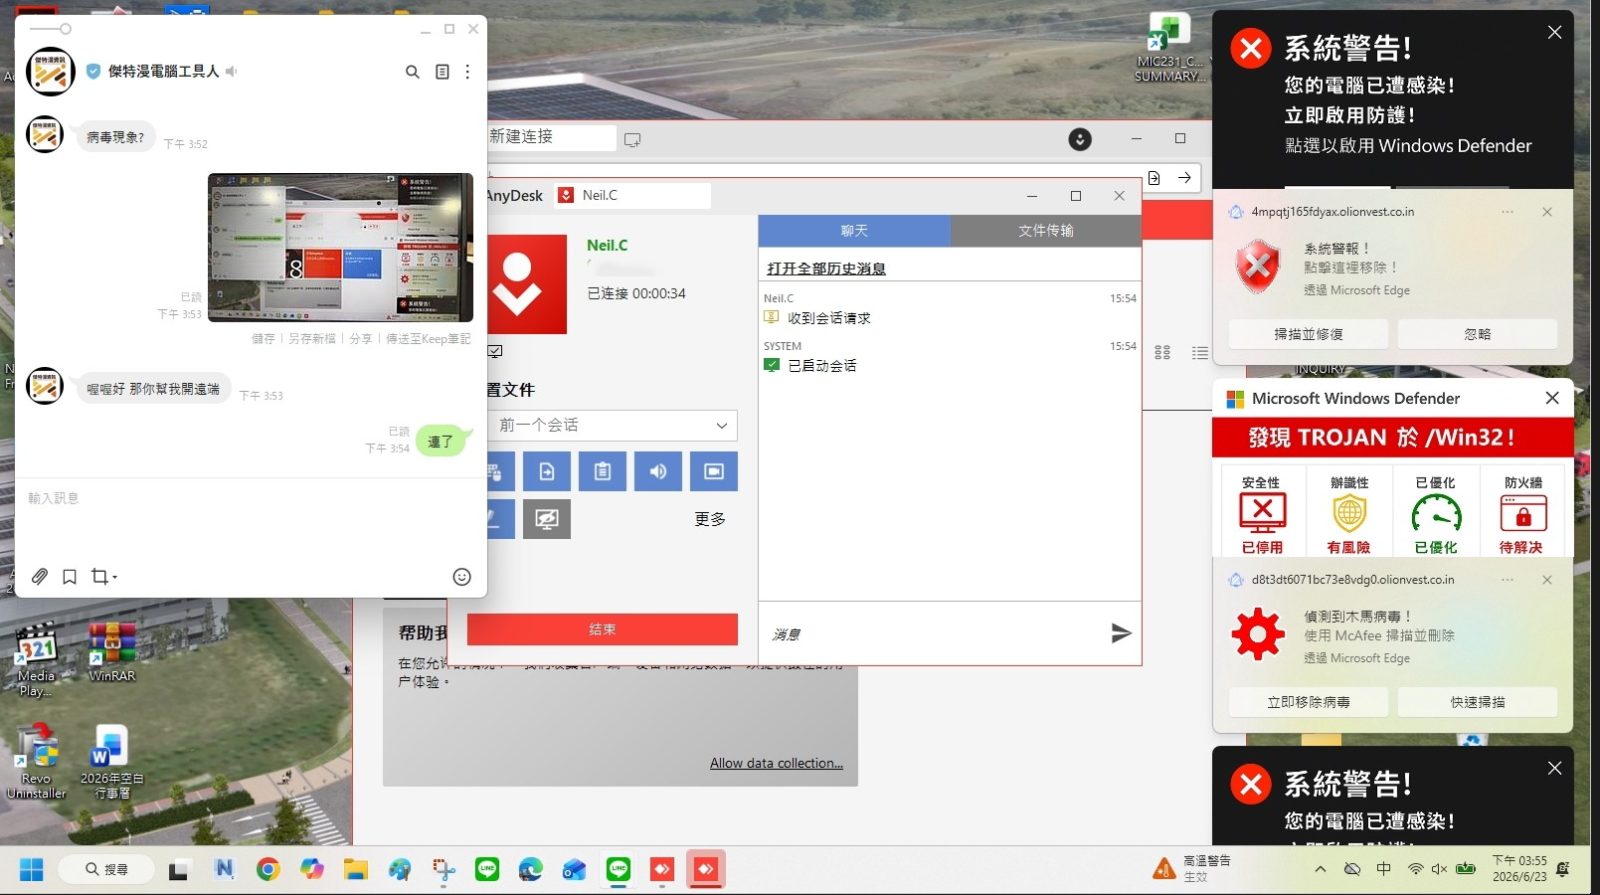The image size is (1600, 895).
Task: Open LINE Keep bookmark icon
Action: [x=69, y=577]
